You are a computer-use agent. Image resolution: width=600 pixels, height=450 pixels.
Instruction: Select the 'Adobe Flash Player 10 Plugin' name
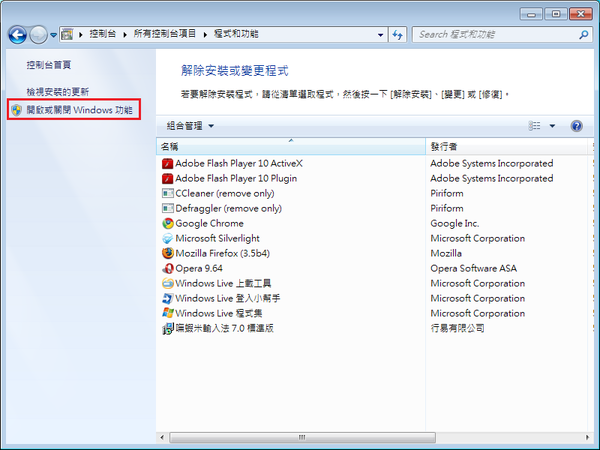(236, 179)
